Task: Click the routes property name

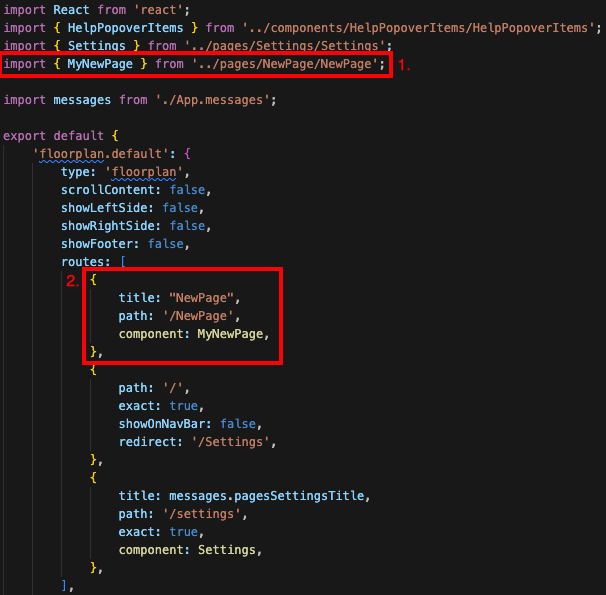Action: pyautogui.click(x=82, y=262)
